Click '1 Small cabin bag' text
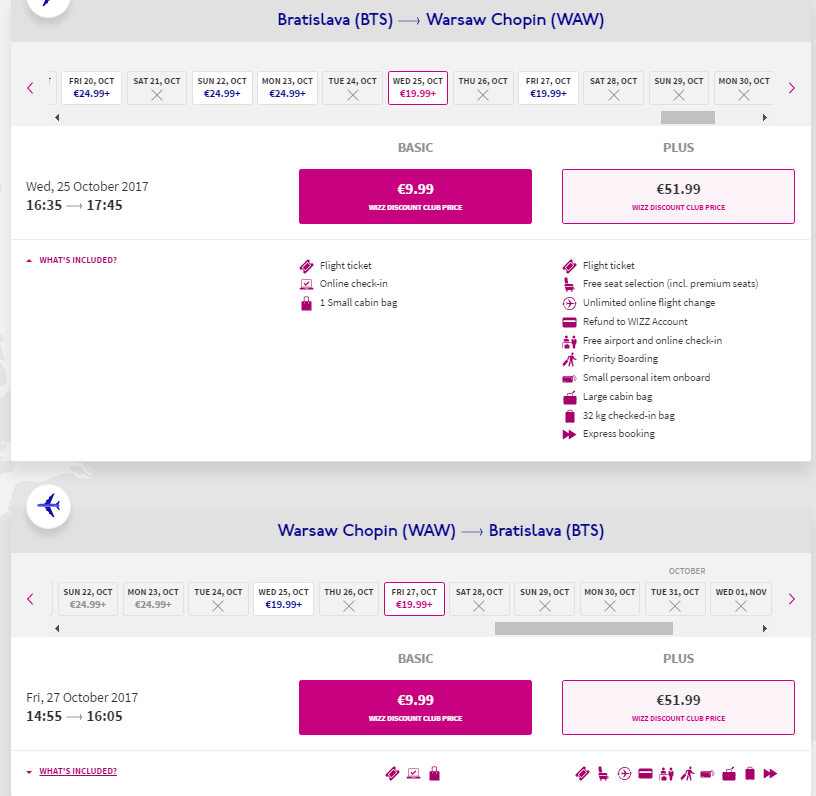816x796 pixels. click(359, 303)
